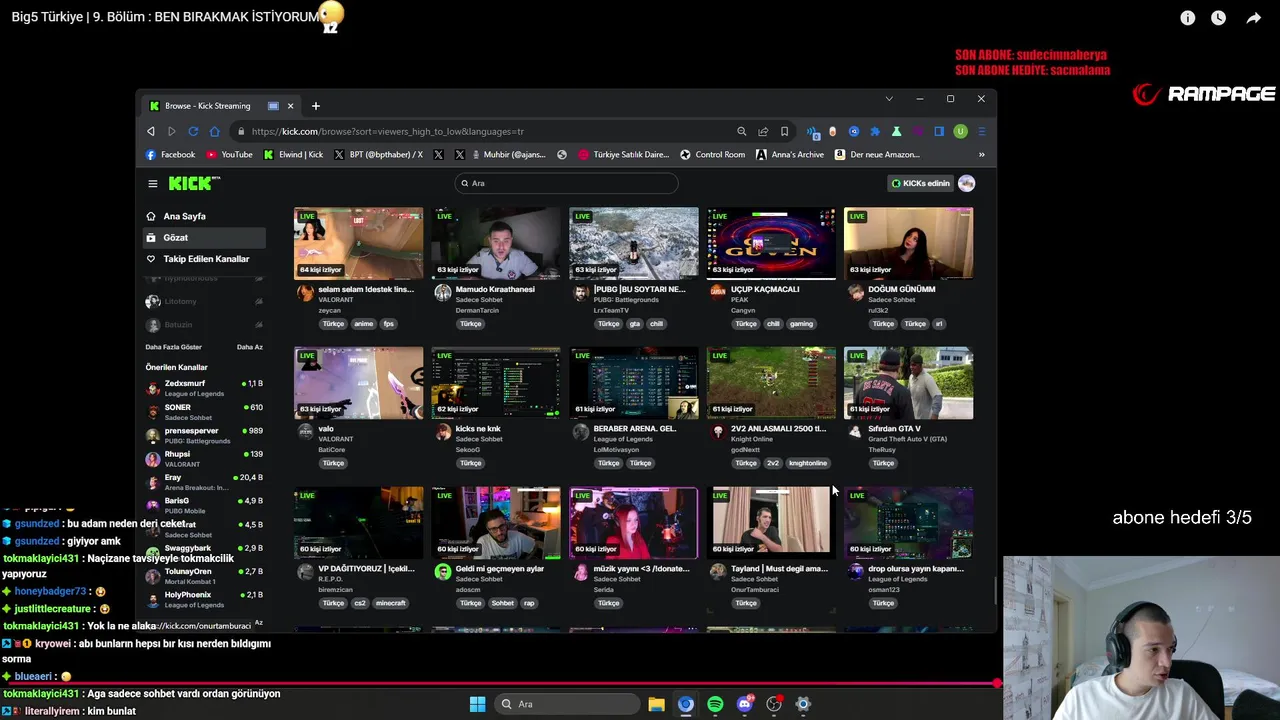Select the gta tag under LrxTeamTV
The height and width of the screenshot is (720, 1280).
point(634,324)
